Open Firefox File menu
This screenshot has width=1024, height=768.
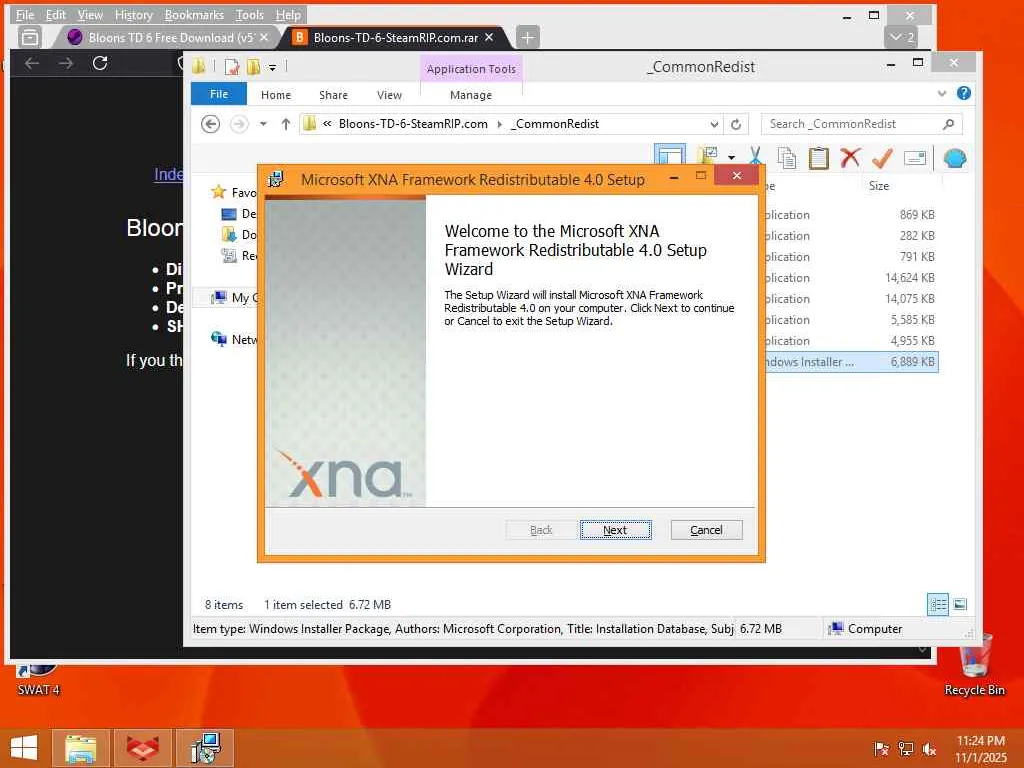pos(25,14)
